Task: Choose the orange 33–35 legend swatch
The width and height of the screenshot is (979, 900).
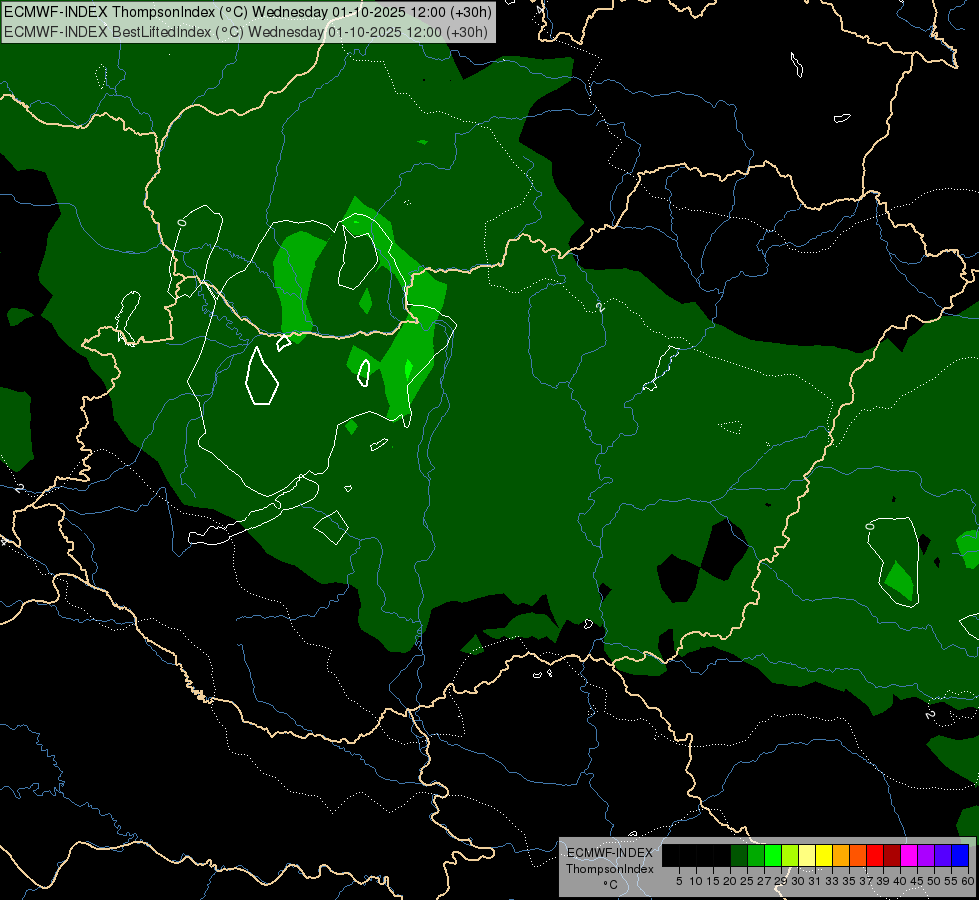Action: 841,855
